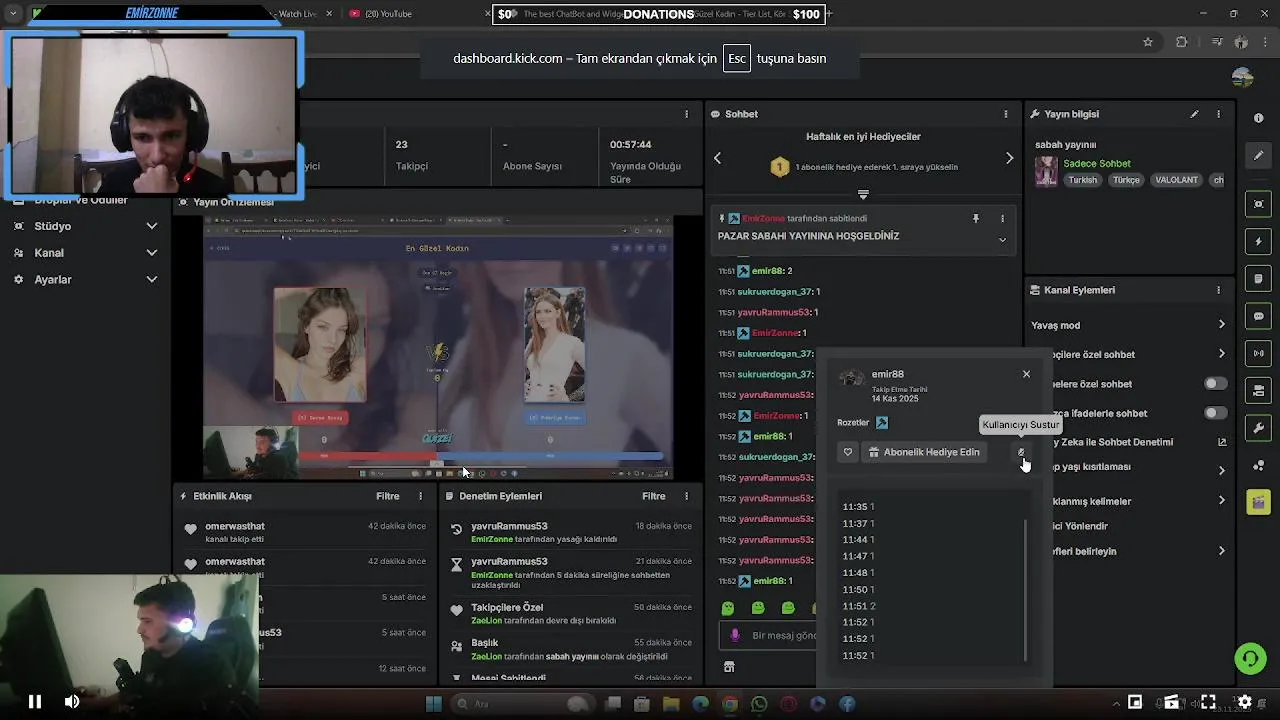The image size is (1280, 720).
Task: Open the Yavaş mod settings arrow
Action: pyautogui.click(x=1221, y=325)
